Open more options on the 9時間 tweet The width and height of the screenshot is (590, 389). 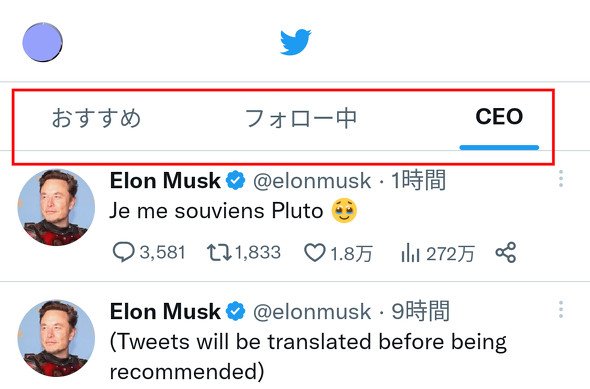click(561, 309)
